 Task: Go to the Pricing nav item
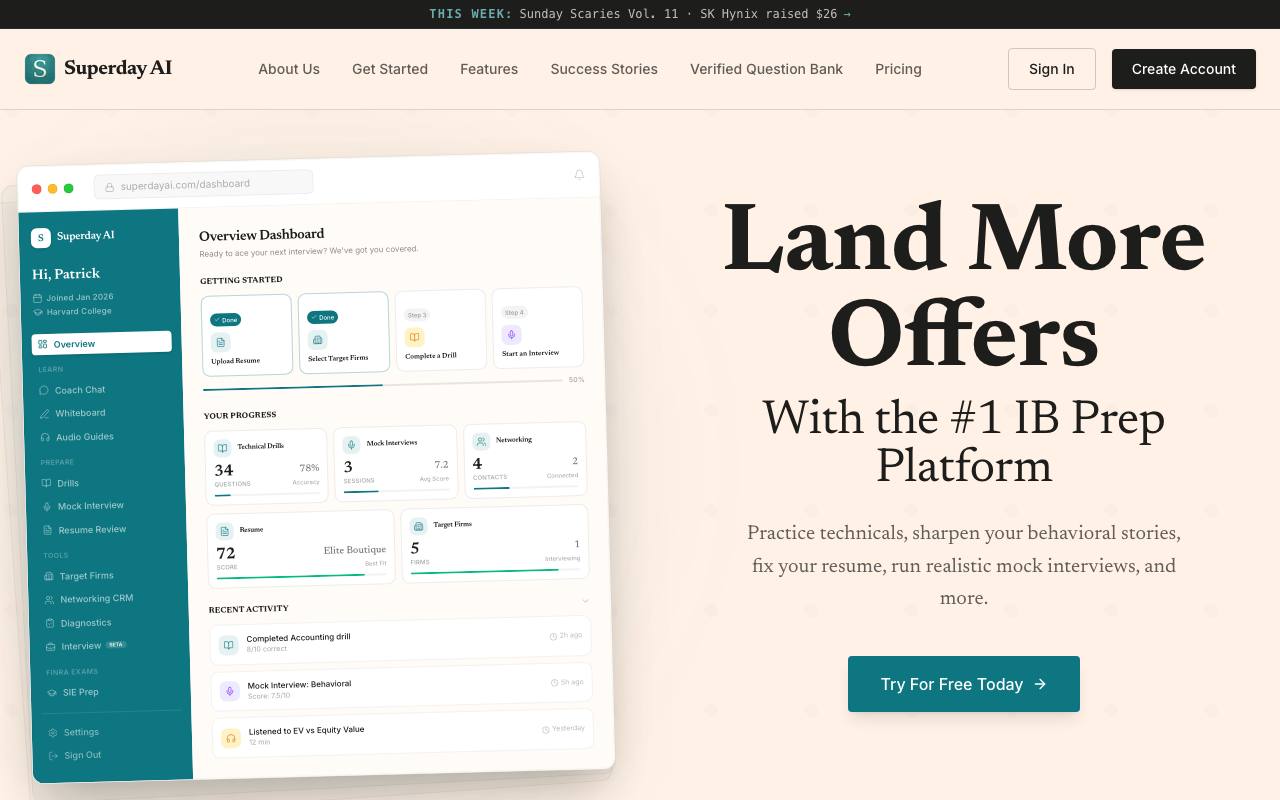[898, 69]
